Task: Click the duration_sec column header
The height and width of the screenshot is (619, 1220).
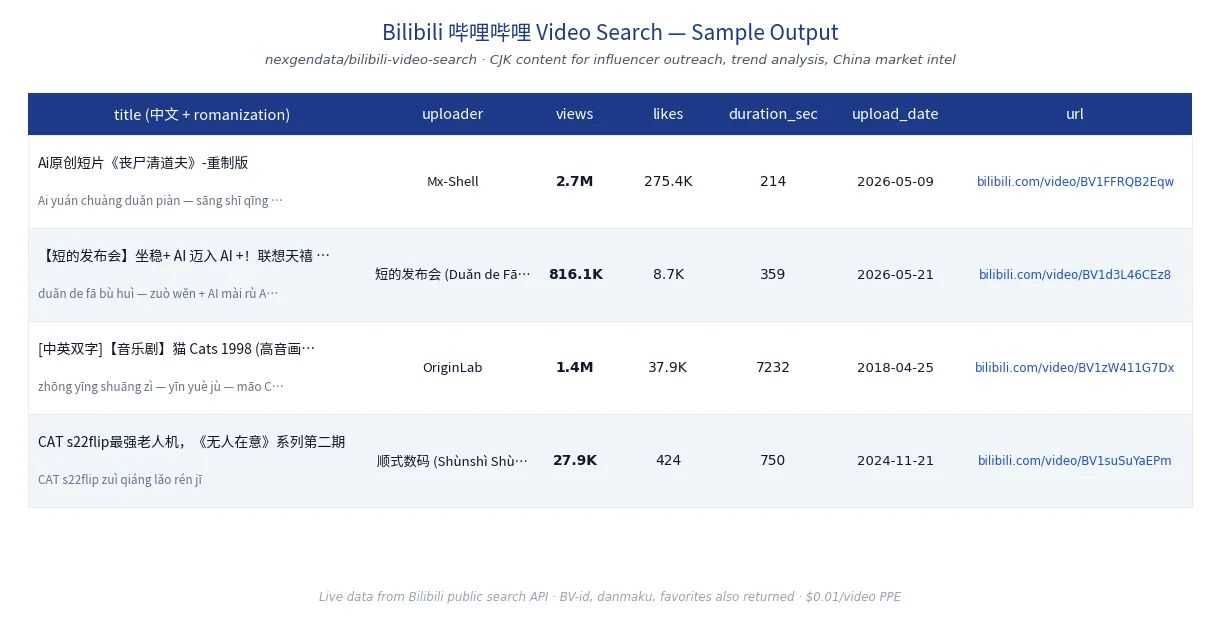Action: [x=773, y=114]
